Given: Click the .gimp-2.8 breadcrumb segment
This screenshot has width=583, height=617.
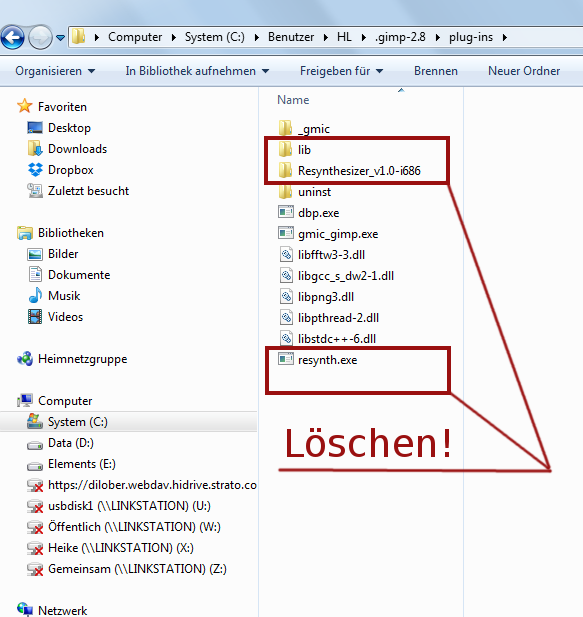Looking at the screenshot, I should 400,37.
